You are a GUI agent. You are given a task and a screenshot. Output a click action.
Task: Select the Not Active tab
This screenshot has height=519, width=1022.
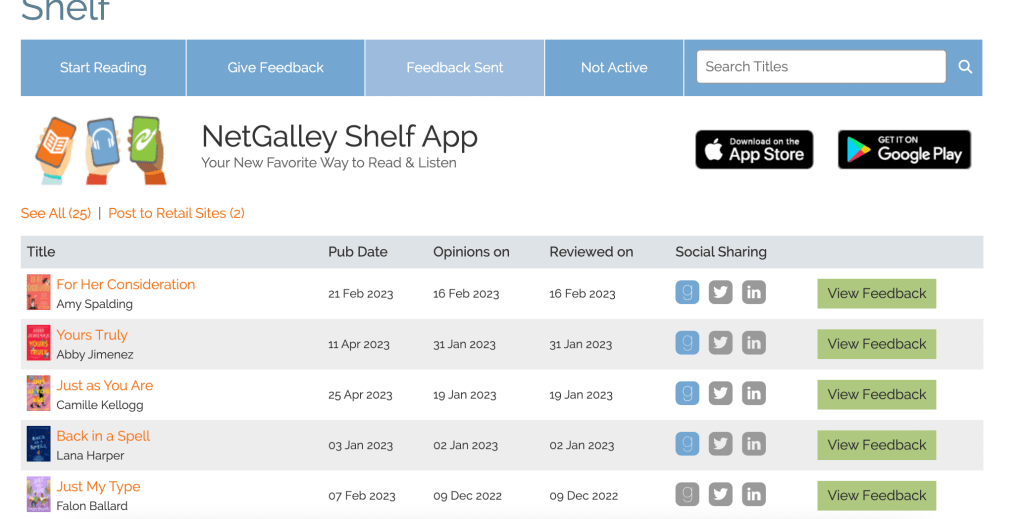614,68
